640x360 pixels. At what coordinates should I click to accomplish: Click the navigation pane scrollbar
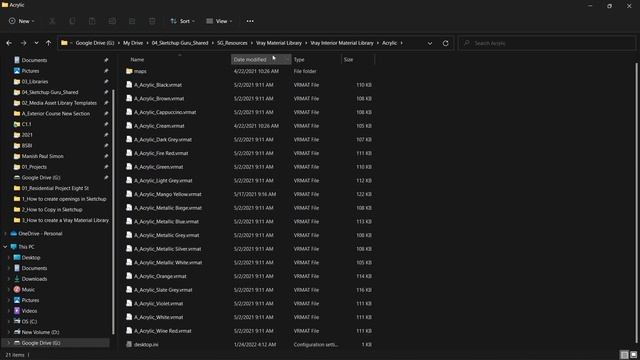[x=113, y=212]
